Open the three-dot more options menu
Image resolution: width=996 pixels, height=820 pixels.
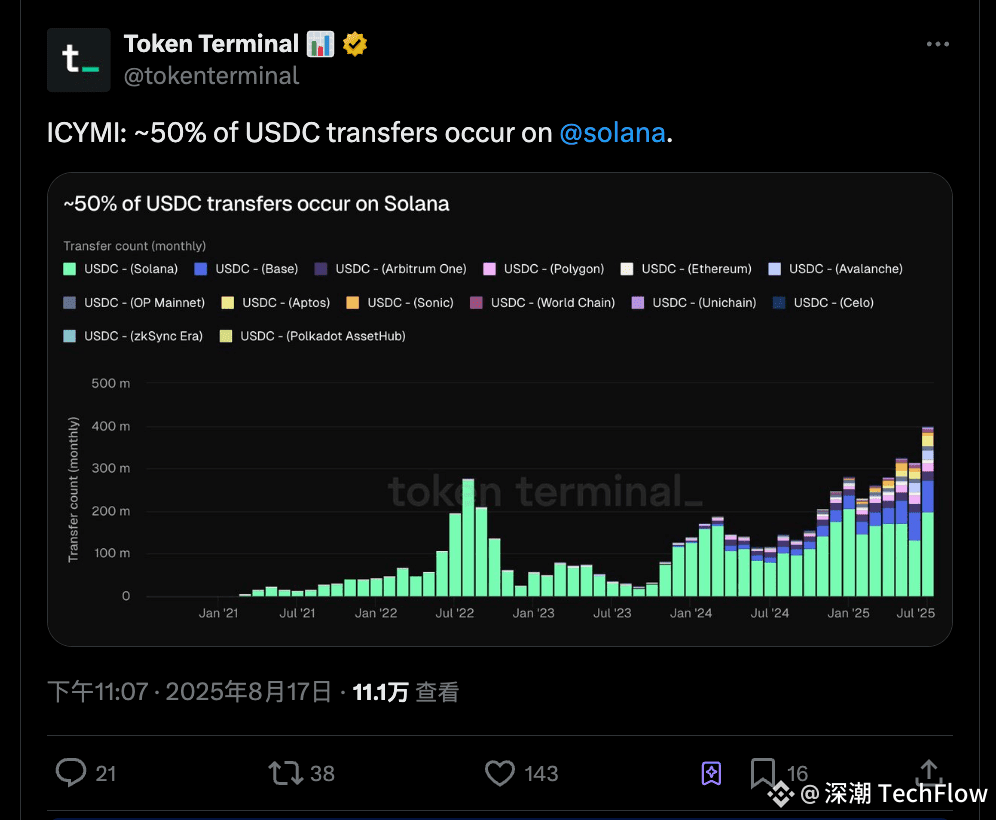click(x=938, y=44)
